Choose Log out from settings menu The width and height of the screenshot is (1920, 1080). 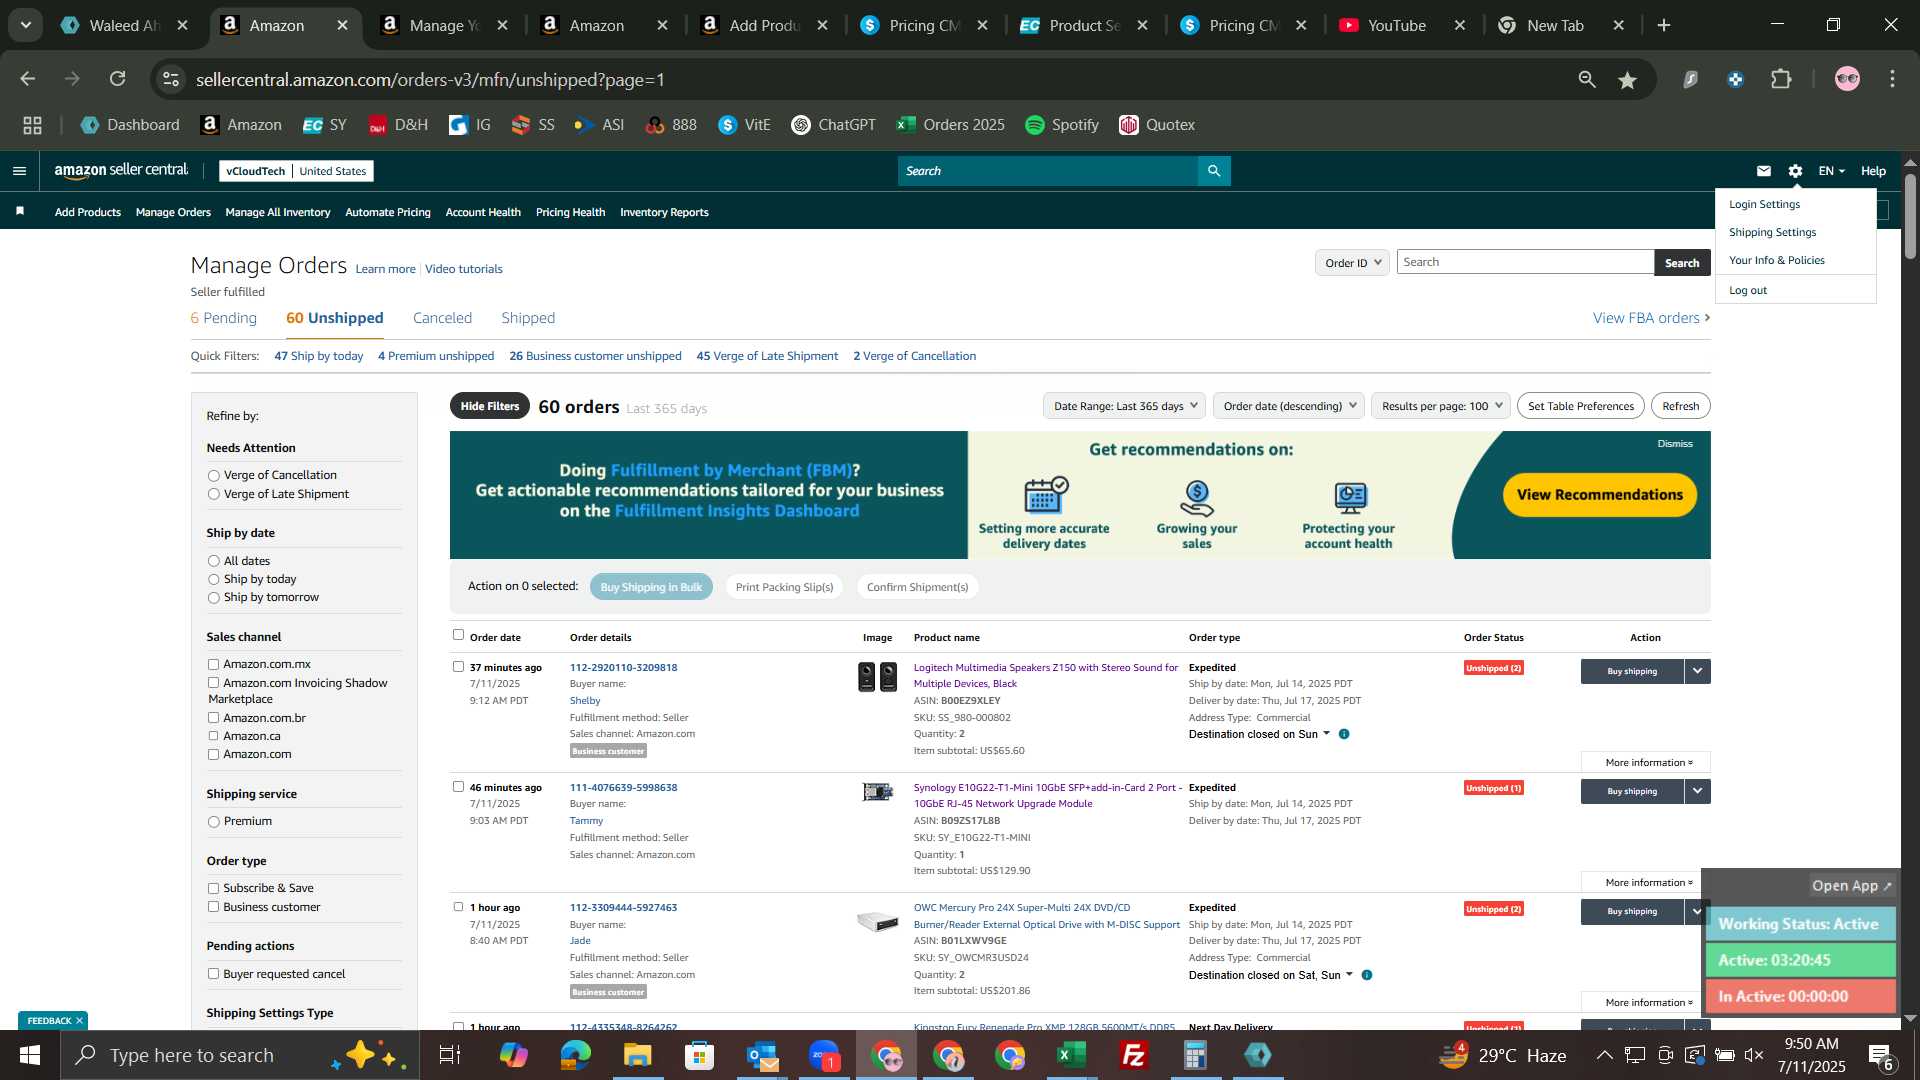click(x=1748, y=290)
